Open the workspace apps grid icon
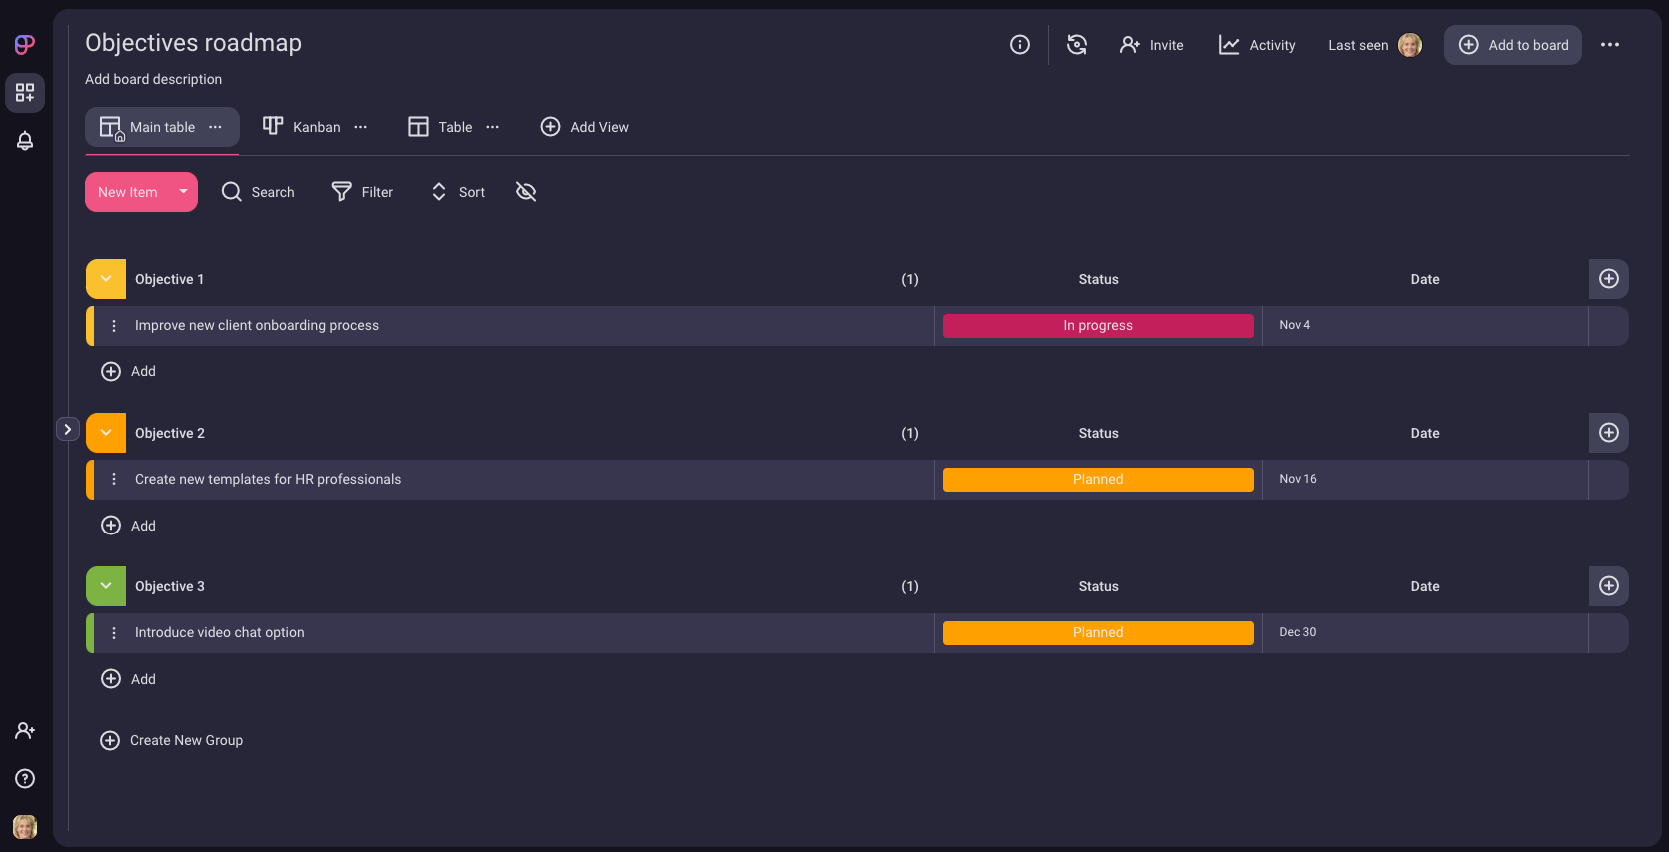 tap(25, 93)
